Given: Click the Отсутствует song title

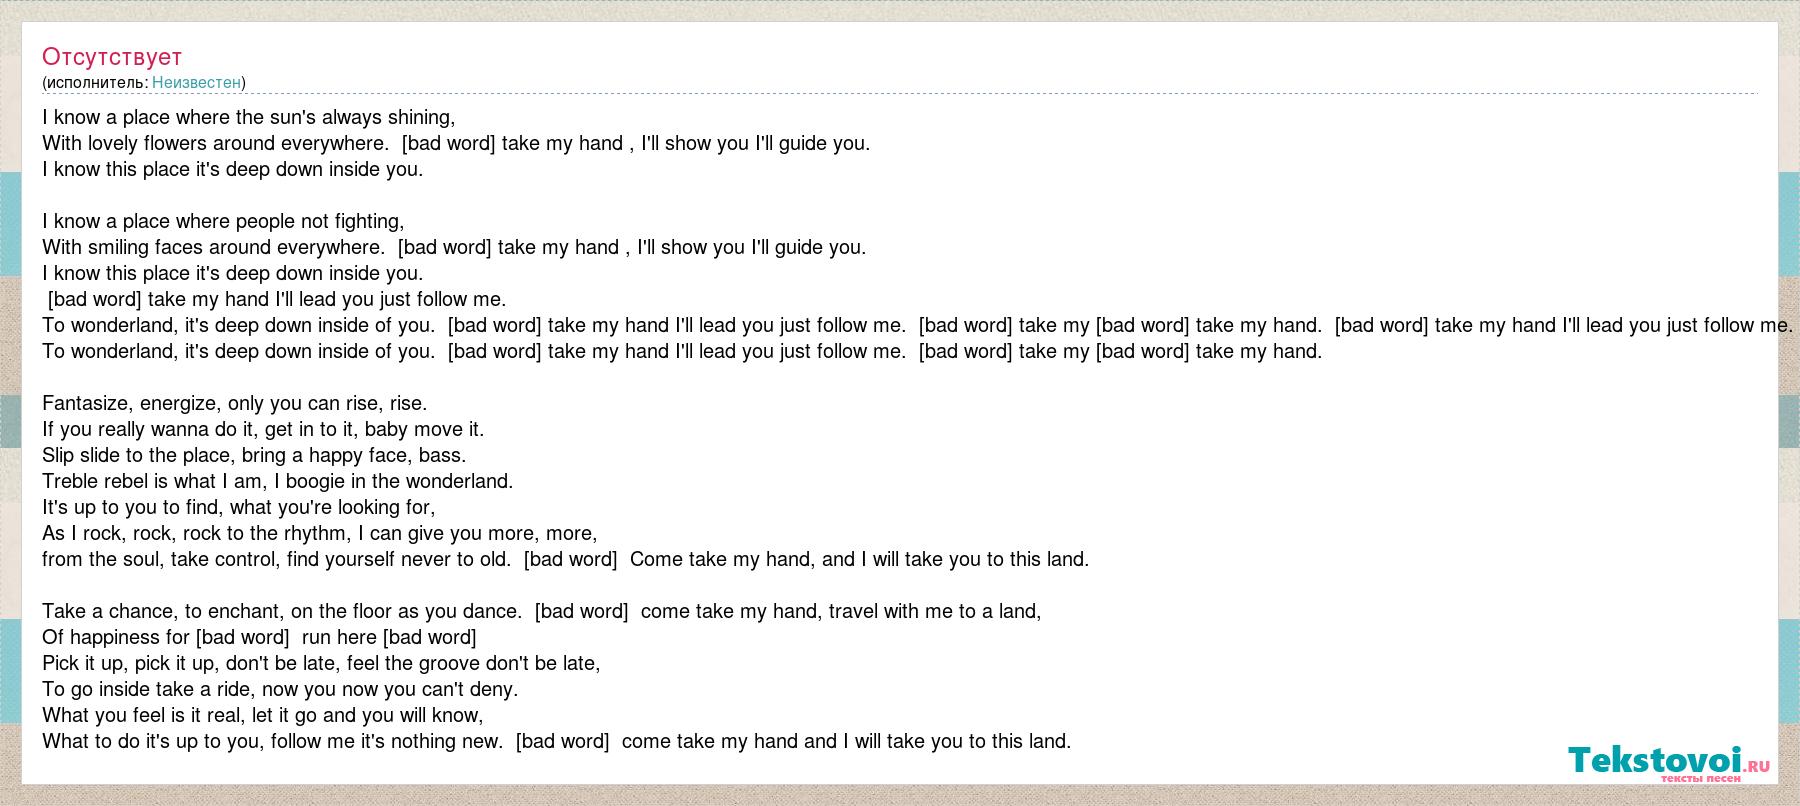Looking at the screenshot, I should [112, 56].
